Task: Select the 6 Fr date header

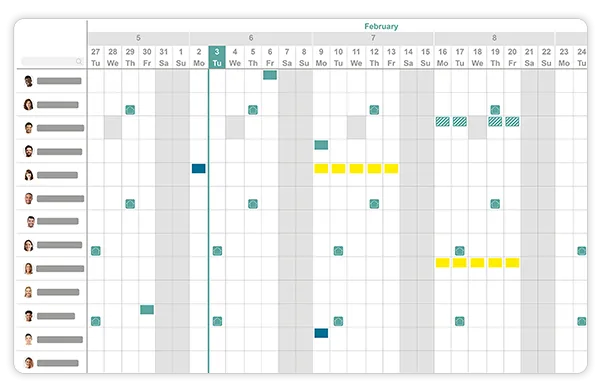Action: (x=270, y=57)
